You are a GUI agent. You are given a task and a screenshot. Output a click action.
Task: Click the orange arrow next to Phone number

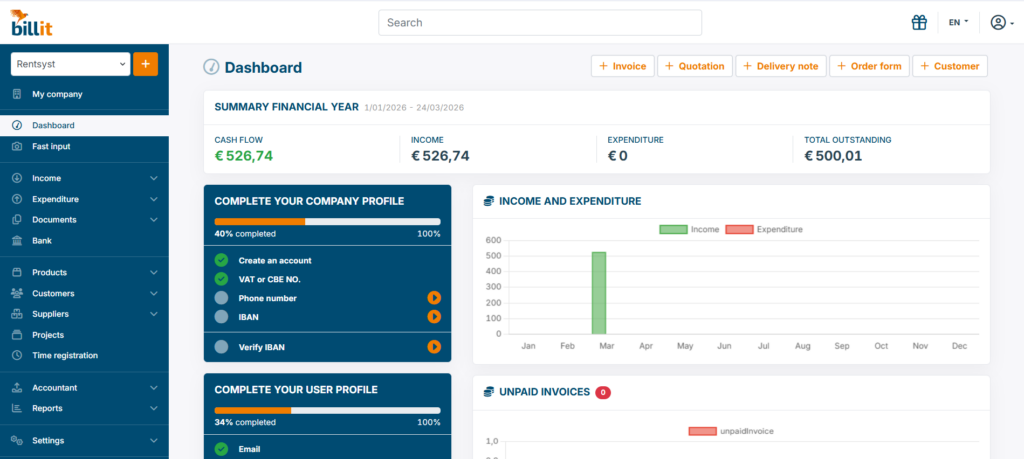tap(434, 298)
